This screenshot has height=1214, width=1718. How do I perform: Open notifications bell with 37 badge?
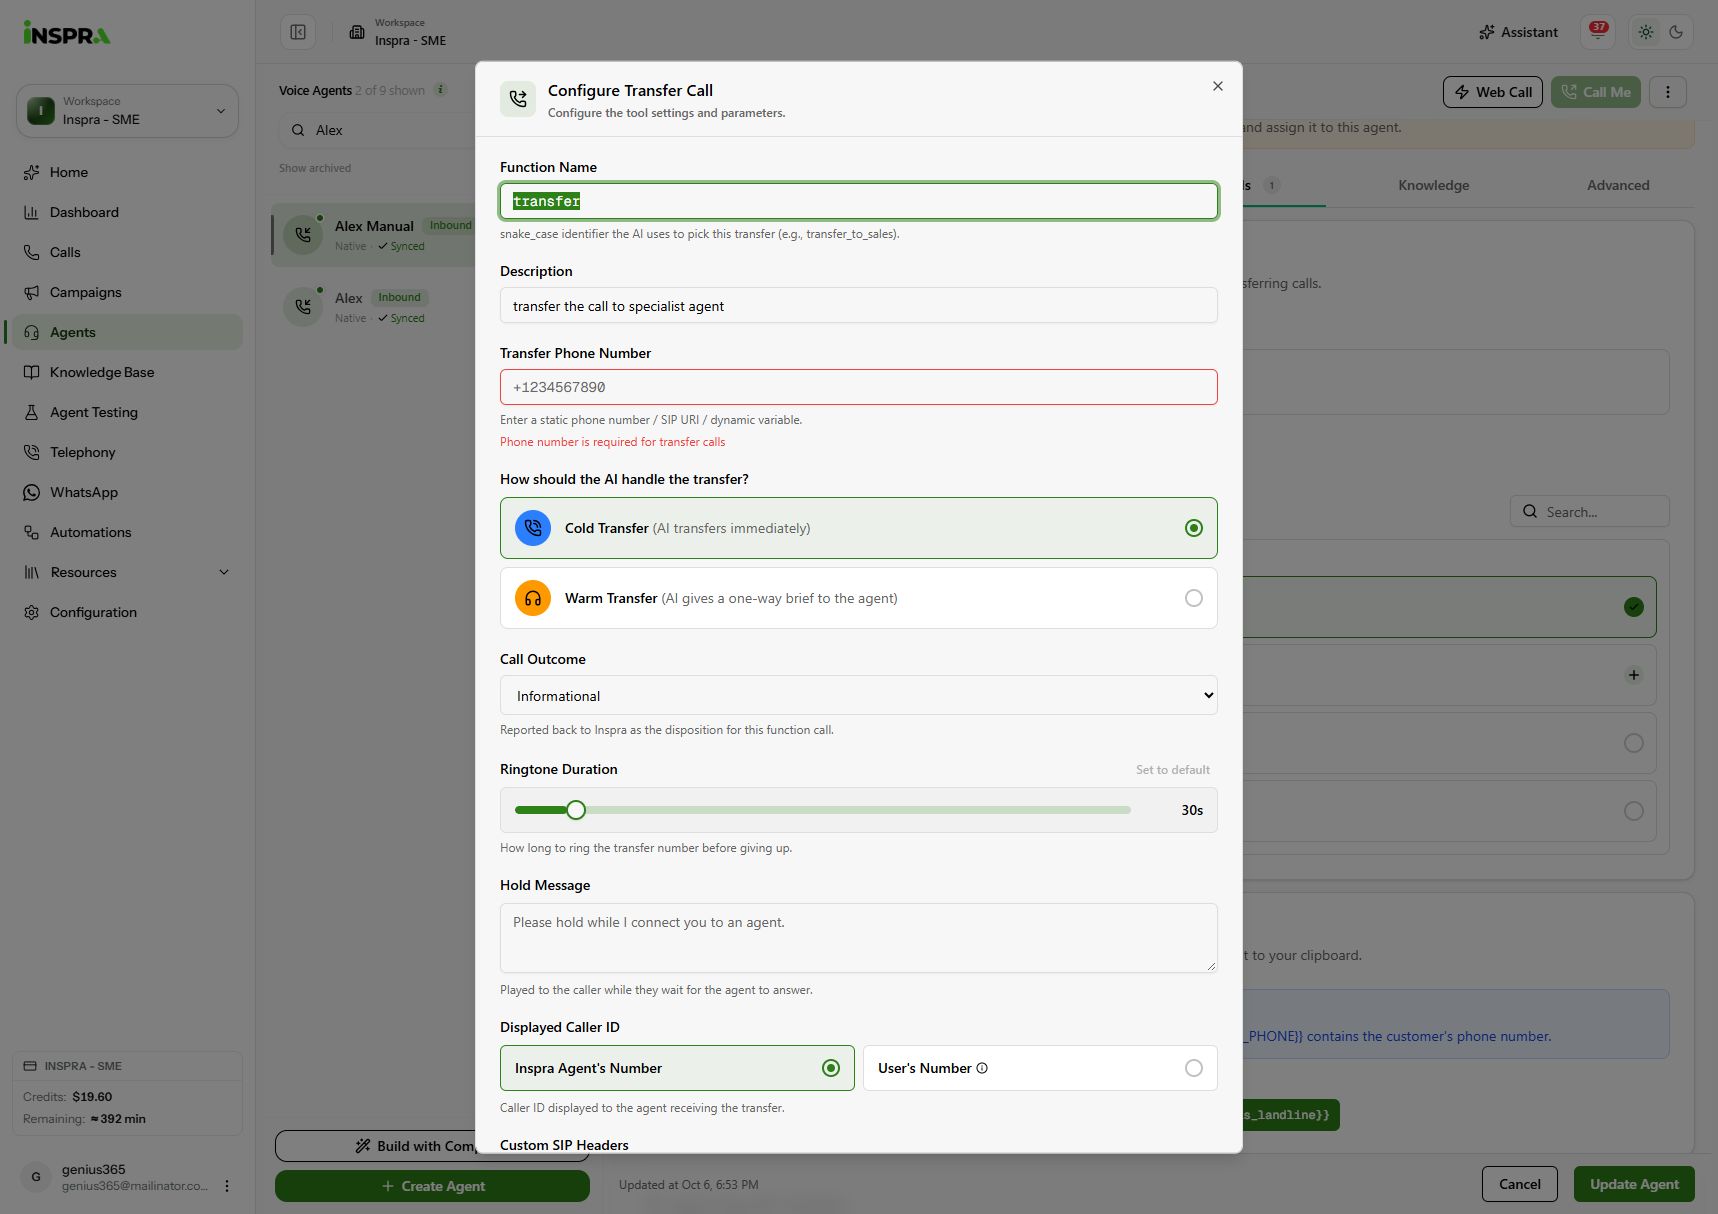point(1598,32)
